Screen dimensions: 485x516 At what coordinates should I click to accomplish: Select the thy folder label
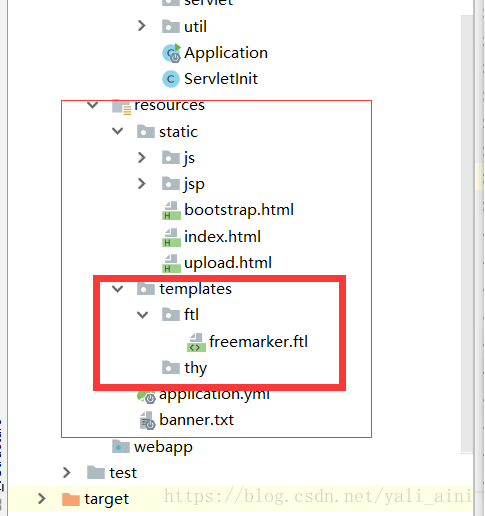[196, 369]
